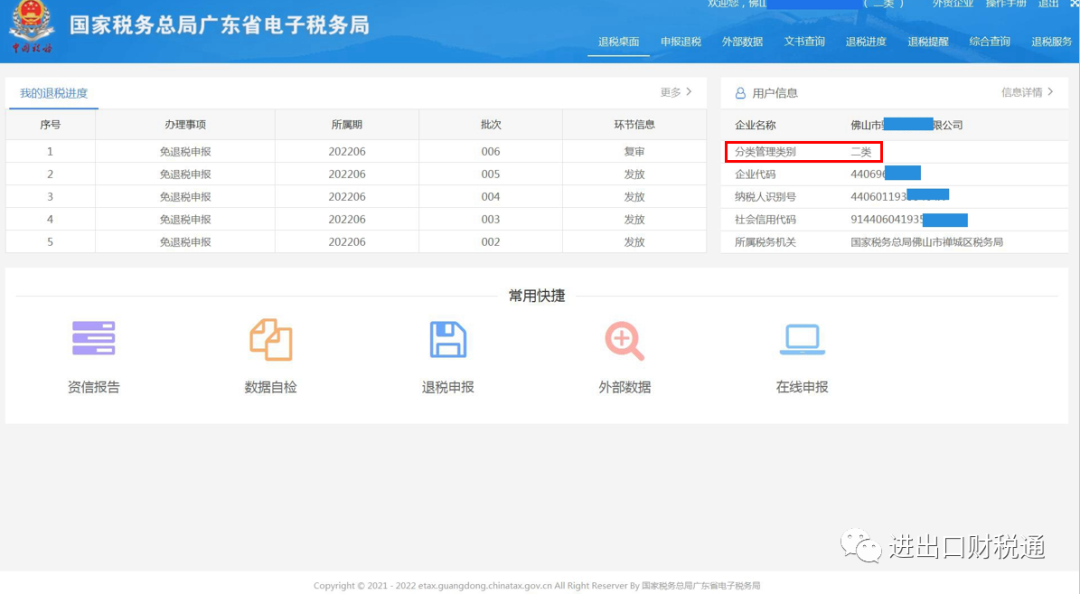This screenshot has width=1080, height=594.
Task: Click the 所属期 column header
Action: tap(346, 125)
